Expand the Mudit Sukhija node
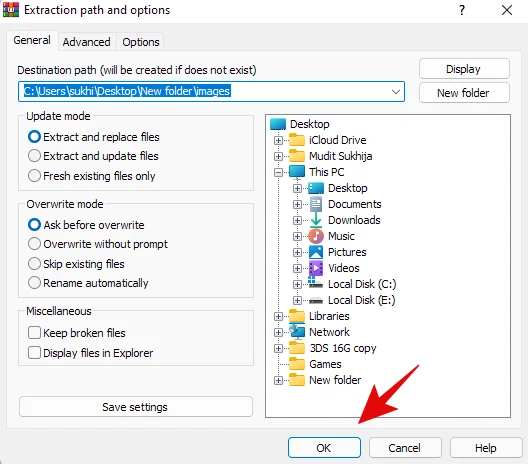Screen dimensions: 528x464 point(278,156)
